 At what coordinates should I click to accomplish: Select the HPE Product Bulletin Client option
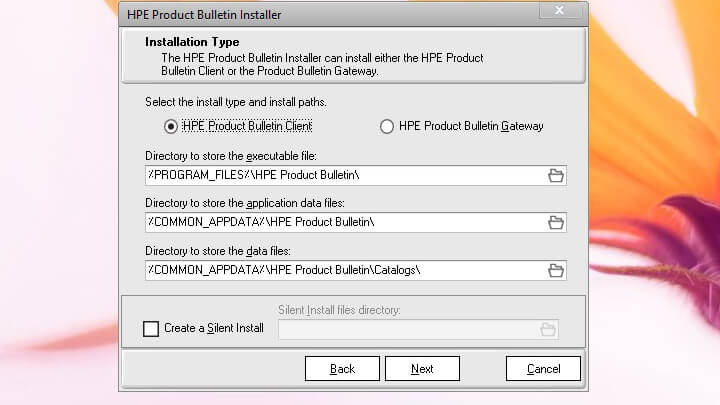(x=171, y=126)
